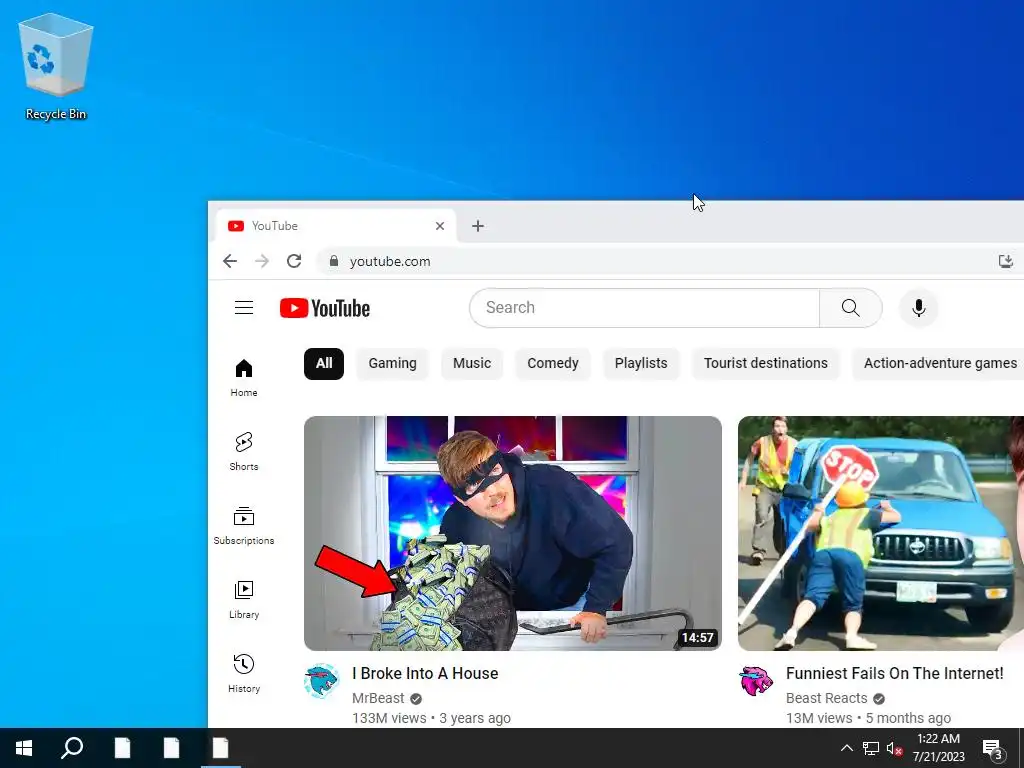Click the I Broke Into A House title

(x=425, y=673)
